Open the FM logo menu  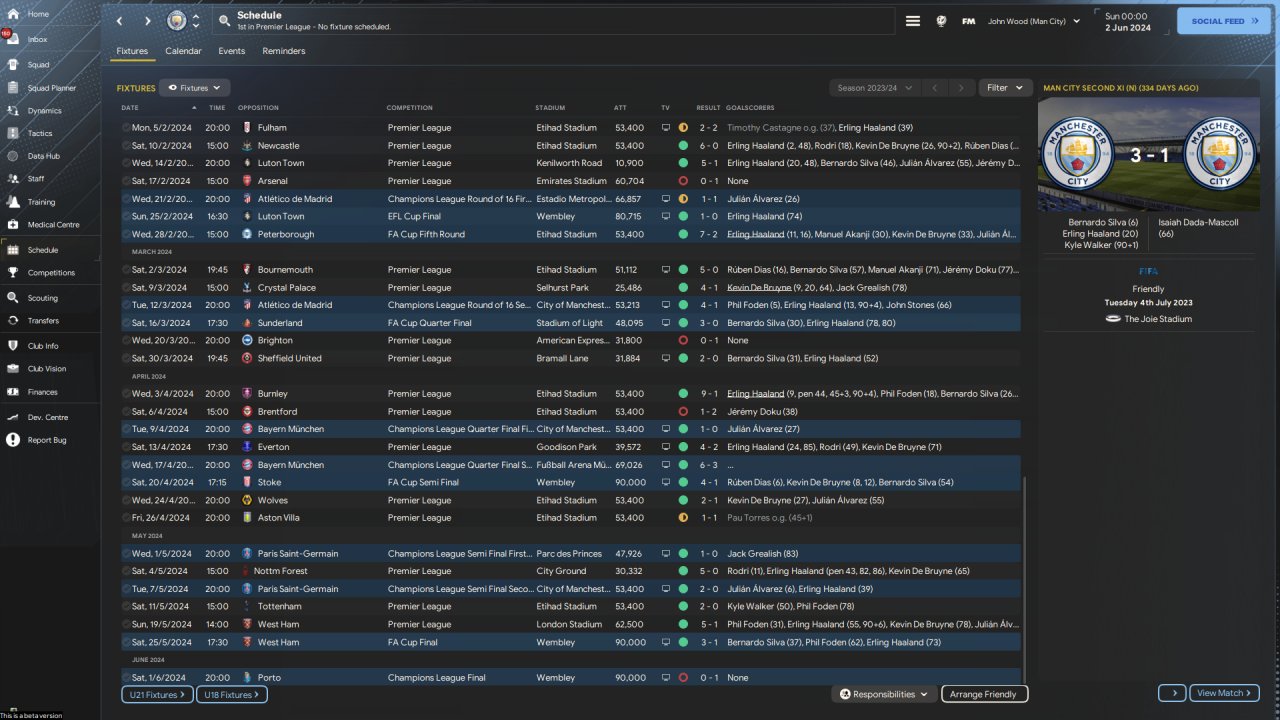coord(969,21)
